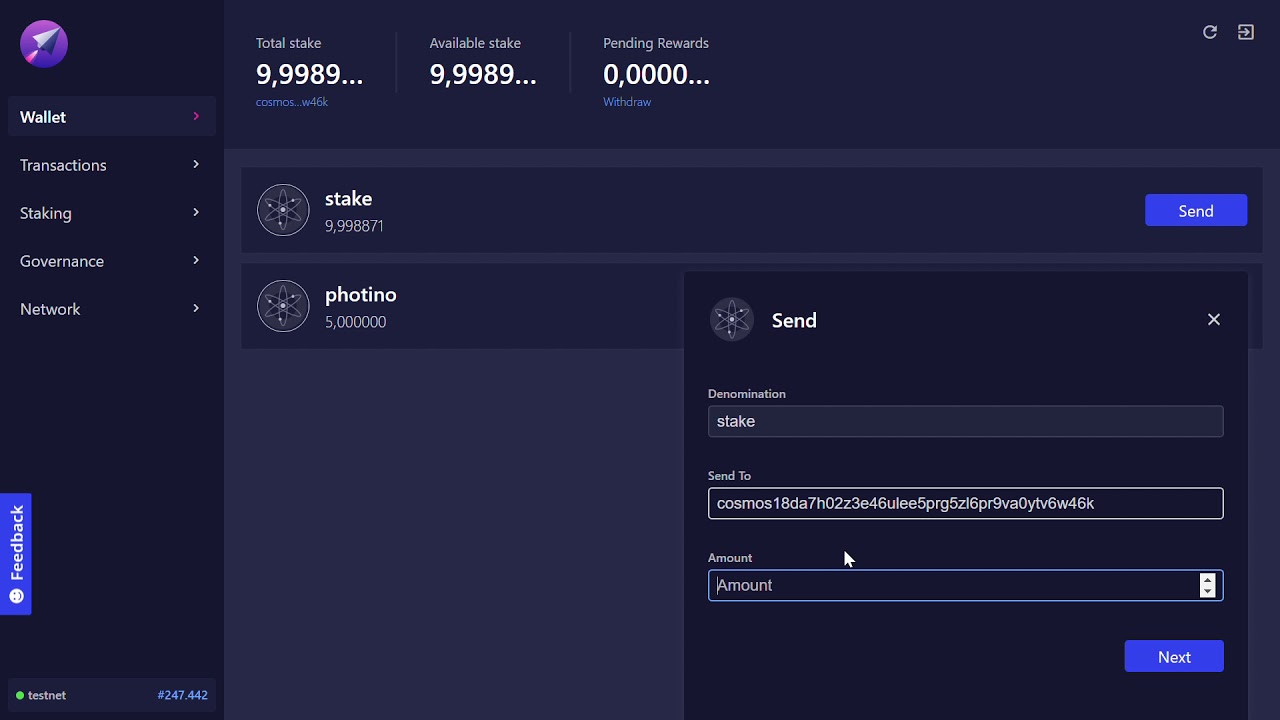Click the Lunie paper-plane logo
1280x720 pixels.
(44, 43)
